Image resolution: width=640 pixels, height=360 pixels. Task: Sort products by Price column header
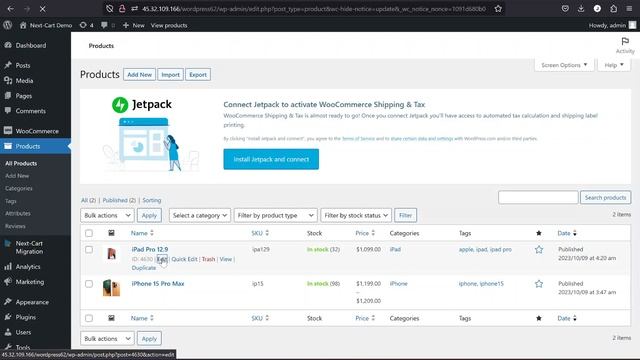click(365, 233)
